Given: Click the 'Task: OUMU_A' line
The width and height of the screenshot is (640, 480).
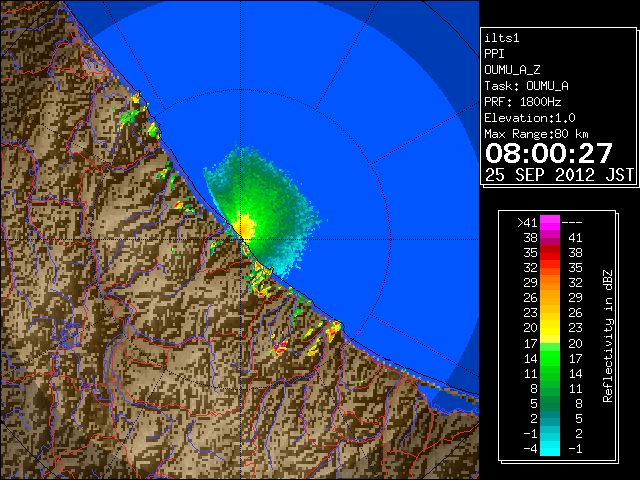Looking at the screenshot, I should 527,86.
